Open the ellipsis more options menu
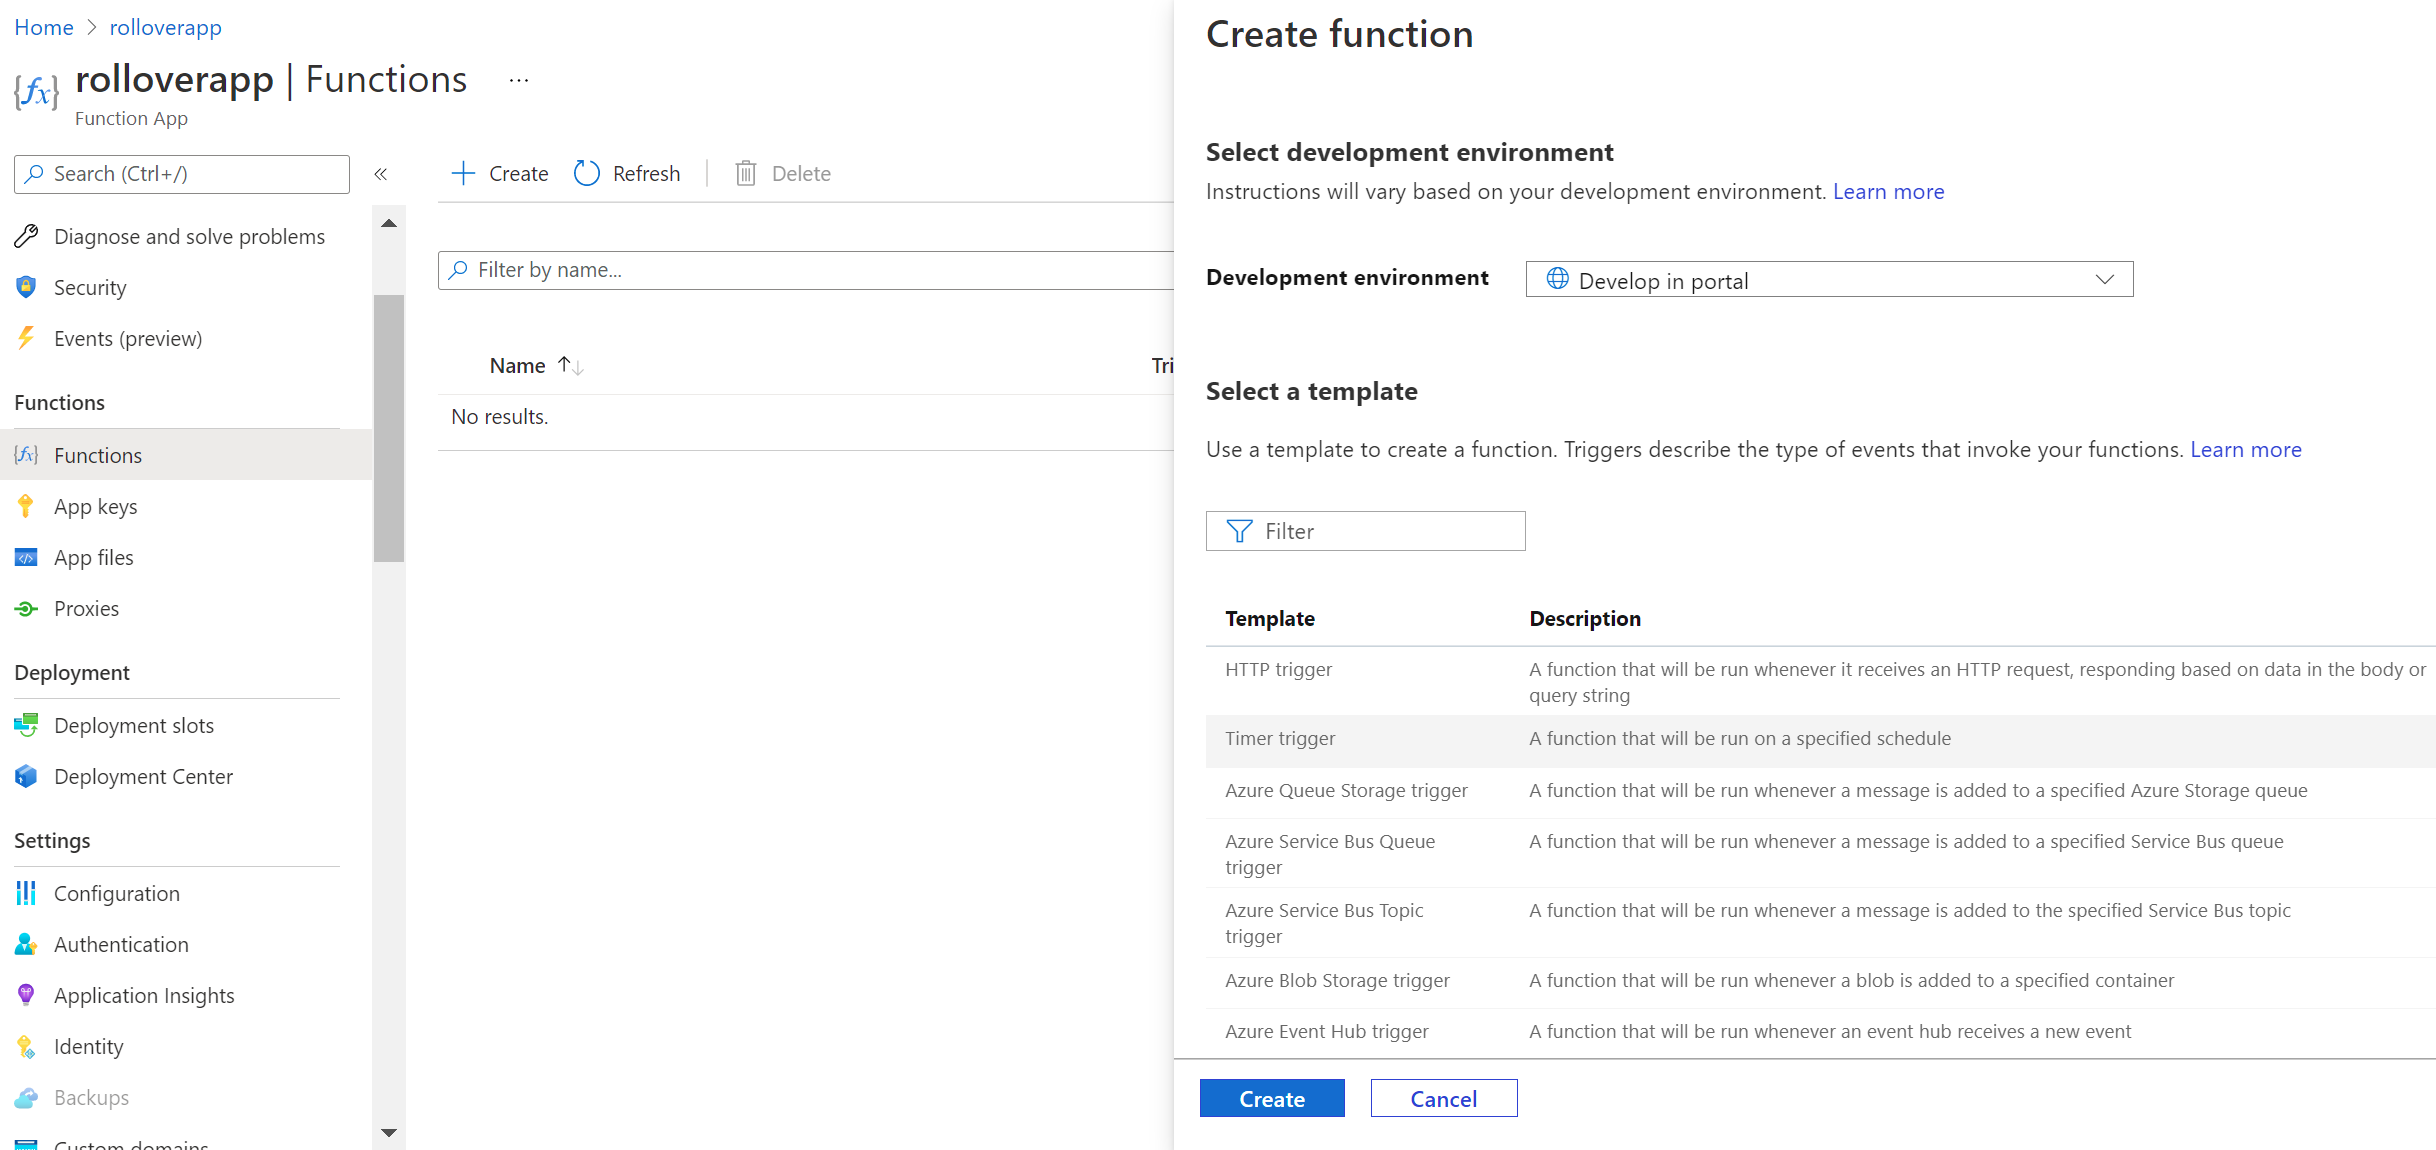The image size is (2436, 1150). [x=518, y=80]
